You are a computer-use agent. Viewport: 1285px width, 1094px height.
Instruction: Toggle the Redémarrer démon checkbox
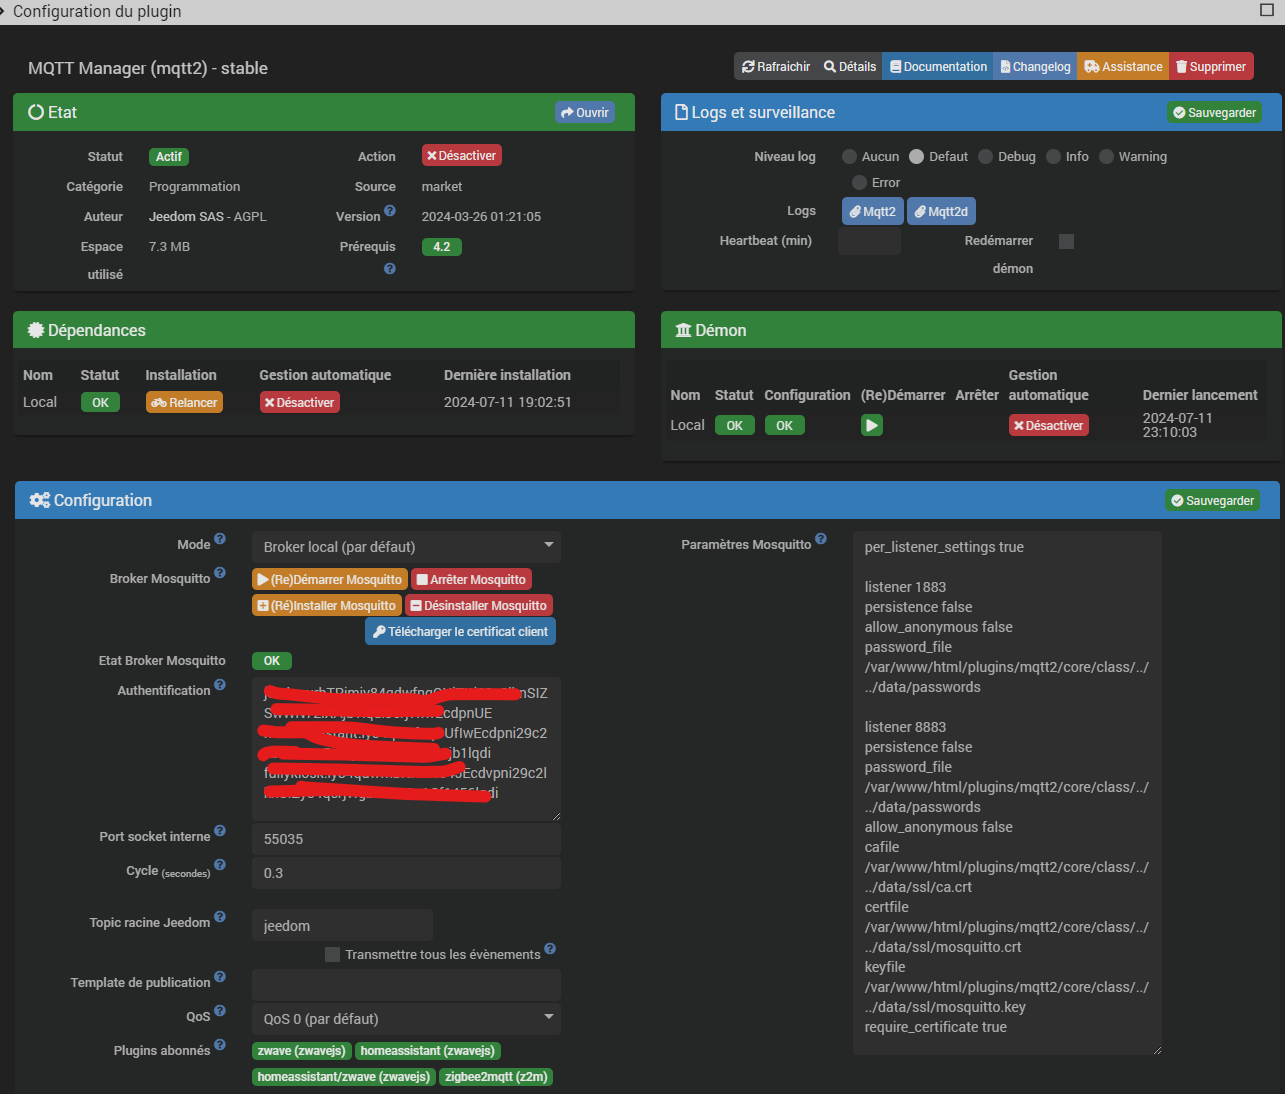(1066, 241)
